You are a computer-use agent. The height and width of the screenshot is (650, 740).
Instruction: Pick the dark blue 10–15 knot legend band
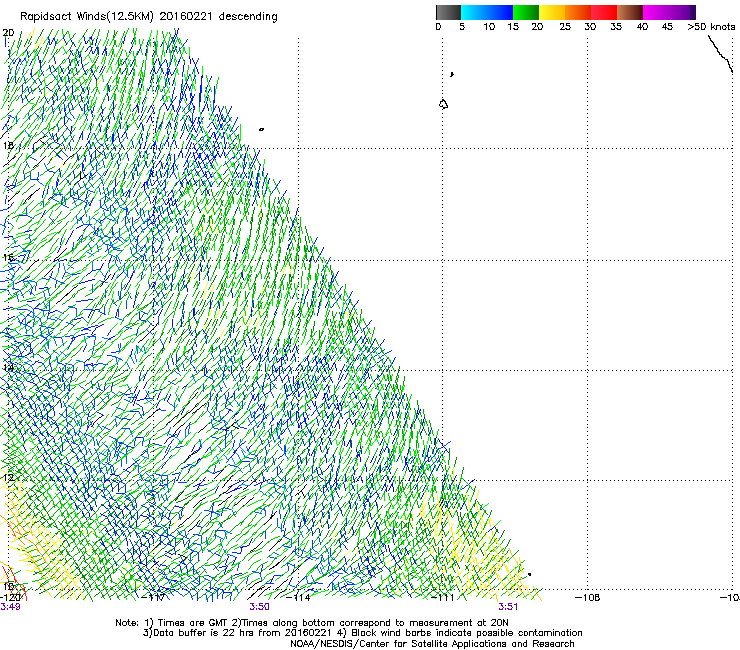coord(500,12)
